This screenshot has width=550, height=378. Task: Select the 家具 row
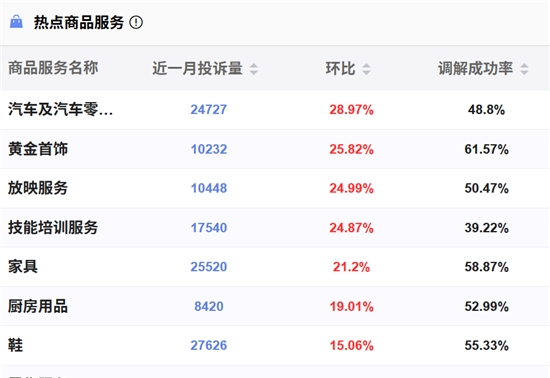[275, 267]
